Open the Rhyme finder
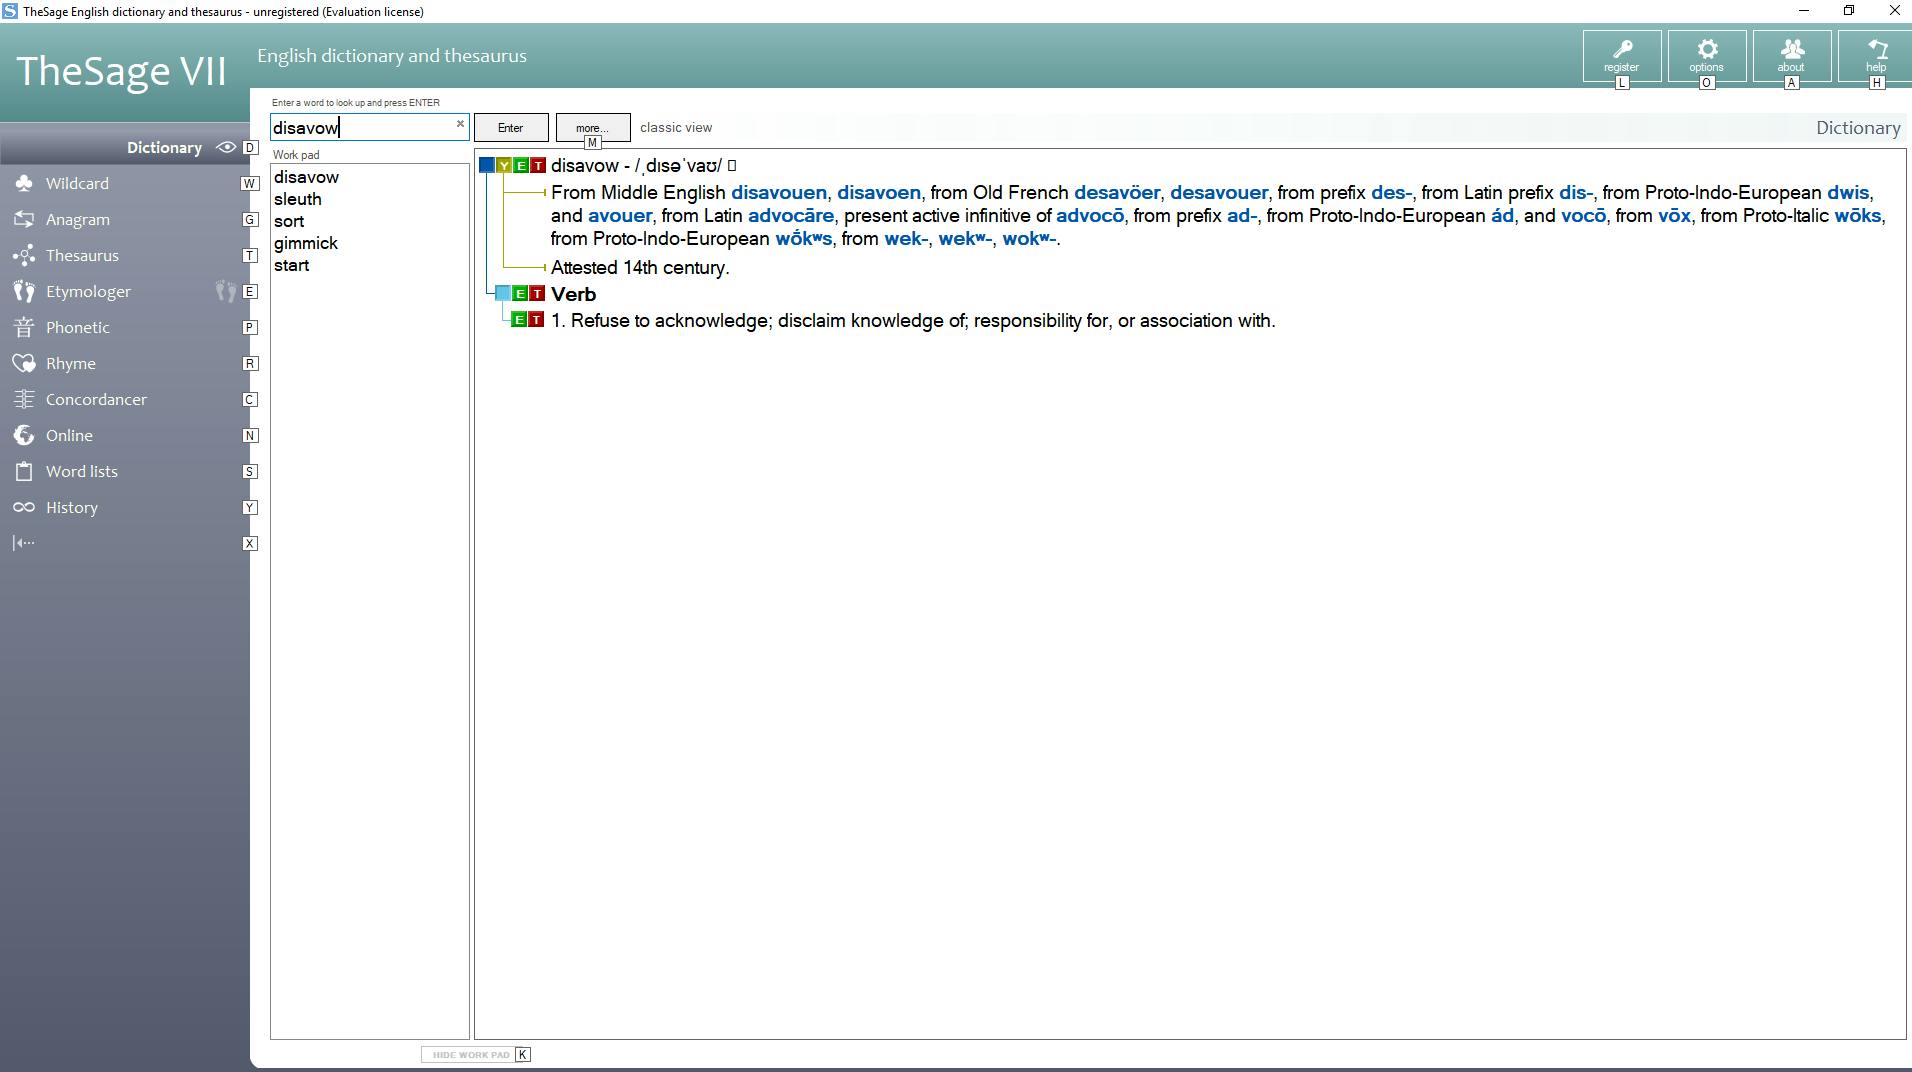The height and width of the screenshot is (1072, 1912). [x=70, y=364]
